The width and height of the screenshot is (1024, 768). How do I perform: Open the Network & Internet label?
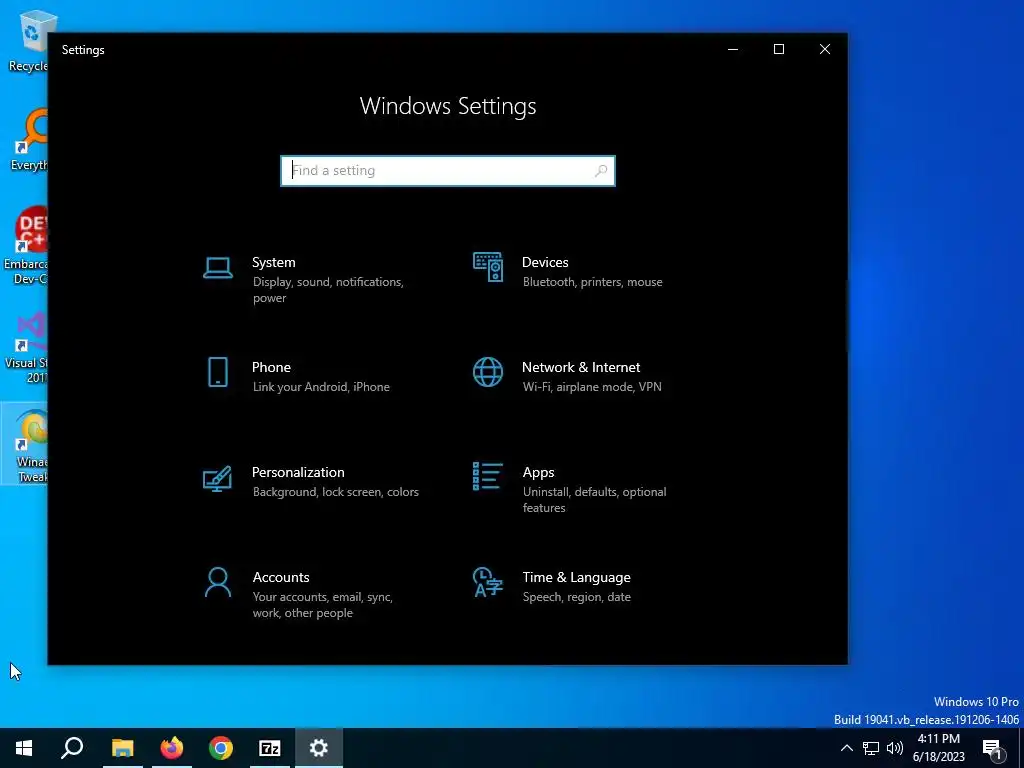pyautogui.click(x=581, y=368)
